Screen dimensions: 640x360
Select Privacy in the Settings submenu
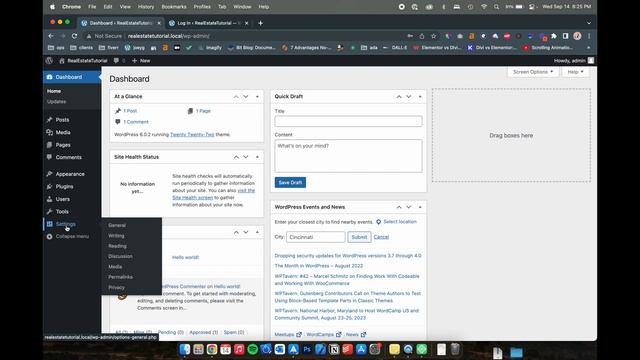click(116, 287)
